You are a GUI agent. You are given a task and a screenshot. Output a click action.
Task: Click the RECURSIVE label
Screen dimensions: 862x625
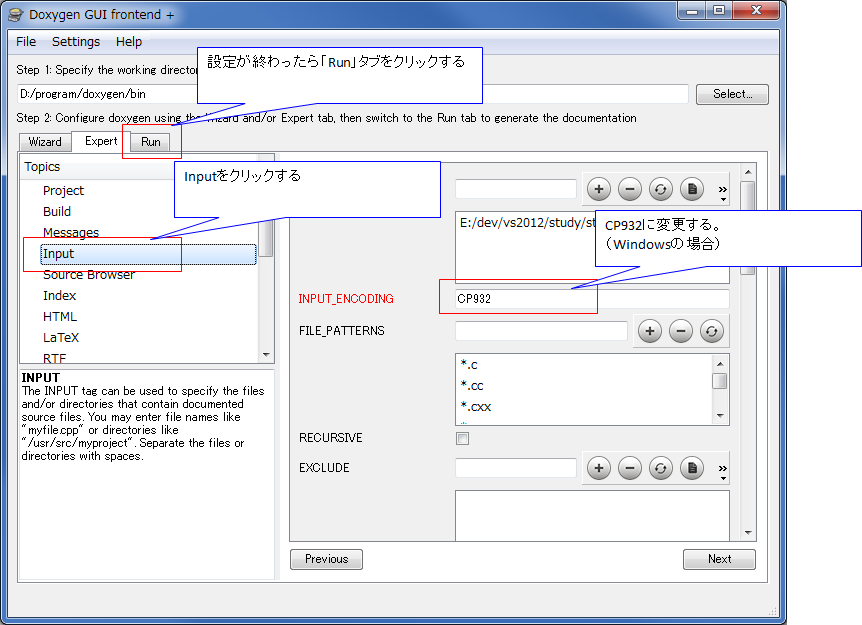click(330, 438)
